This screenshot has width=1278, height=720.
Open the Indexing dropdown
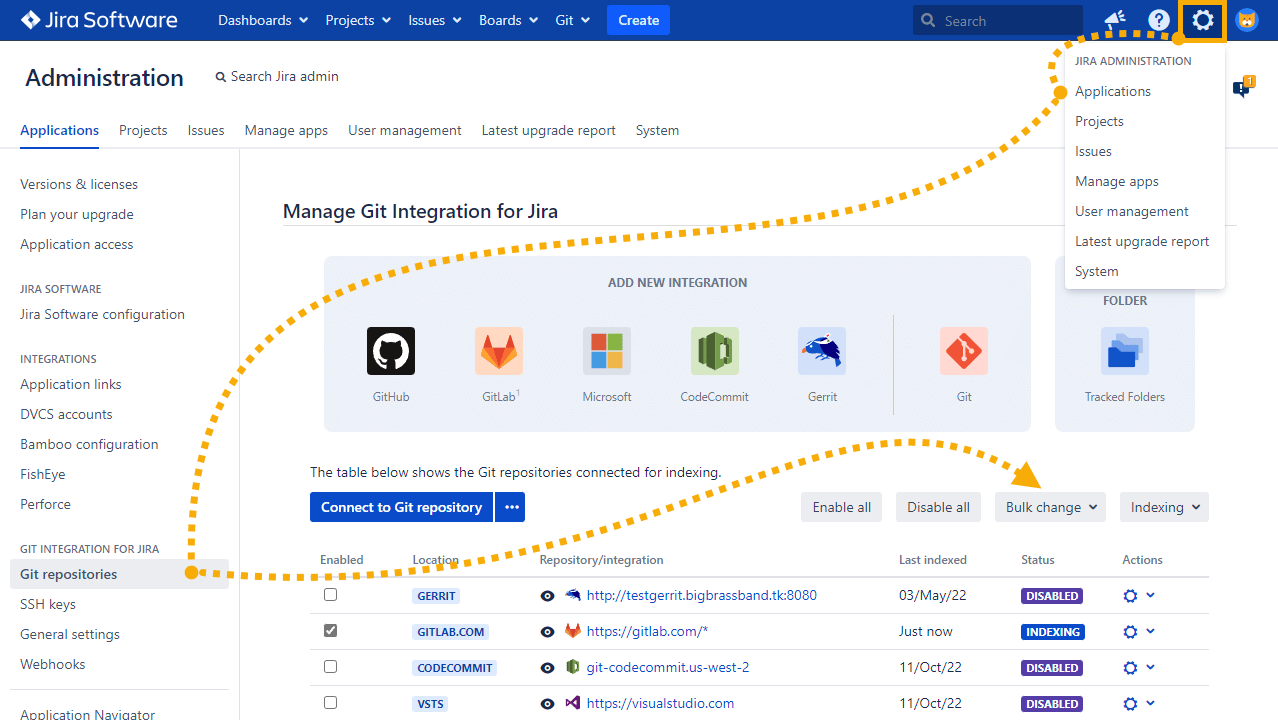pos(1164,507)
